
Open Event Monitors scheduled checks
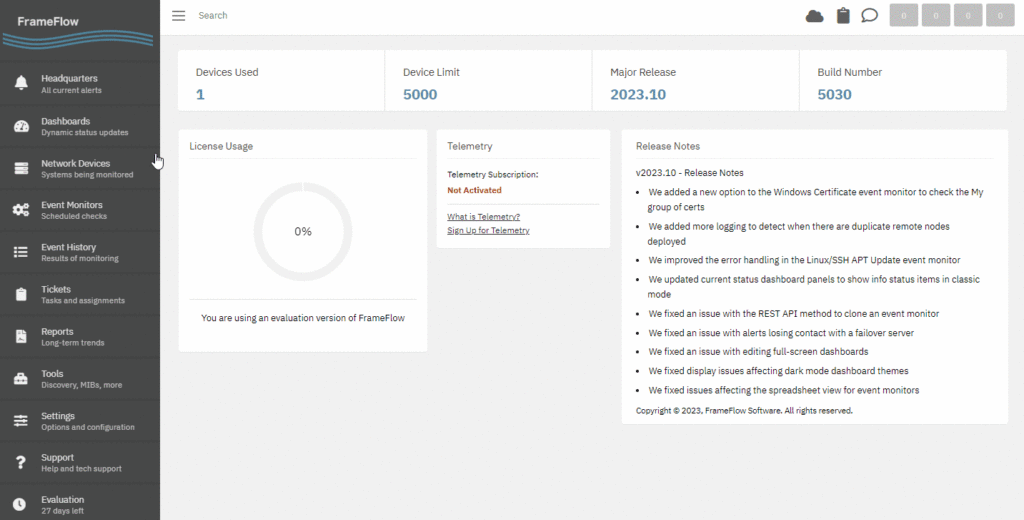point(80,210)
